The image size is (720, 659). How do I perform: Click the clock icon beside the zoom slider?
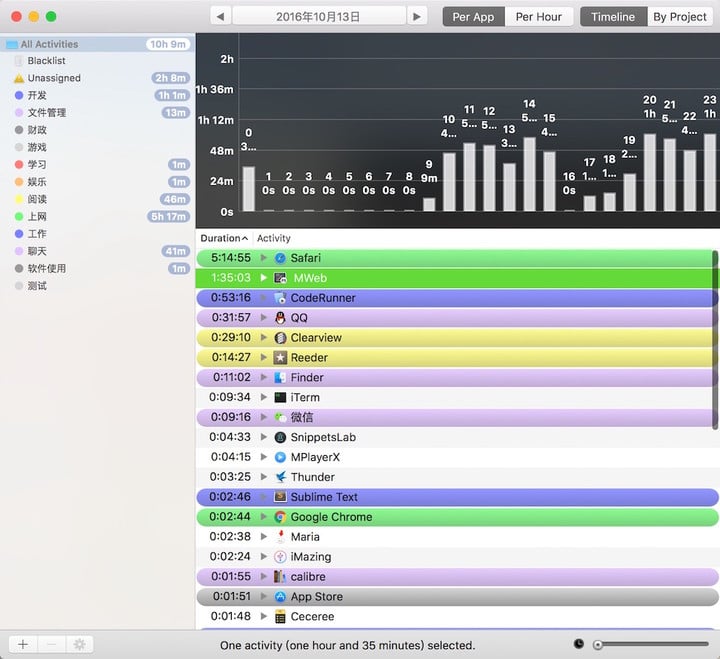[579, 644]
